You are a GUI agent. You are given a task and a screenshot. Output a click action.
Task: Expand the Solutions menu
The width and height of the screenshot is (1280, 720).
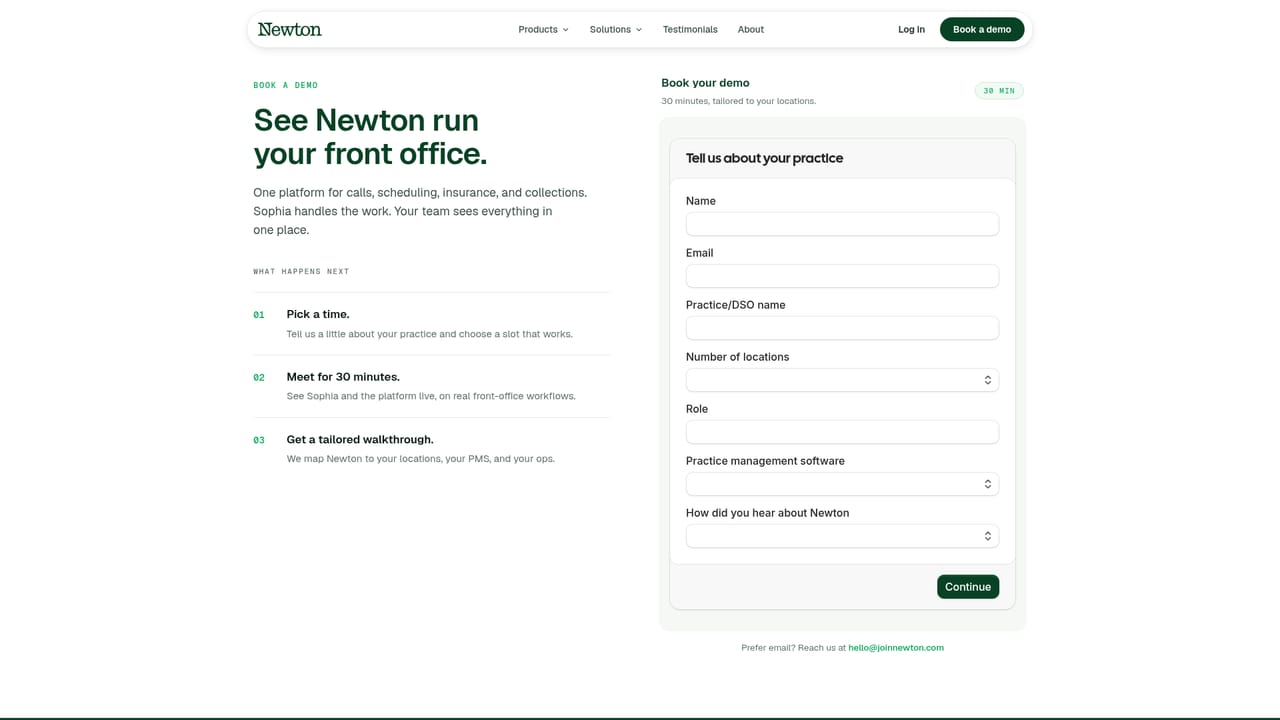(616, 29)
